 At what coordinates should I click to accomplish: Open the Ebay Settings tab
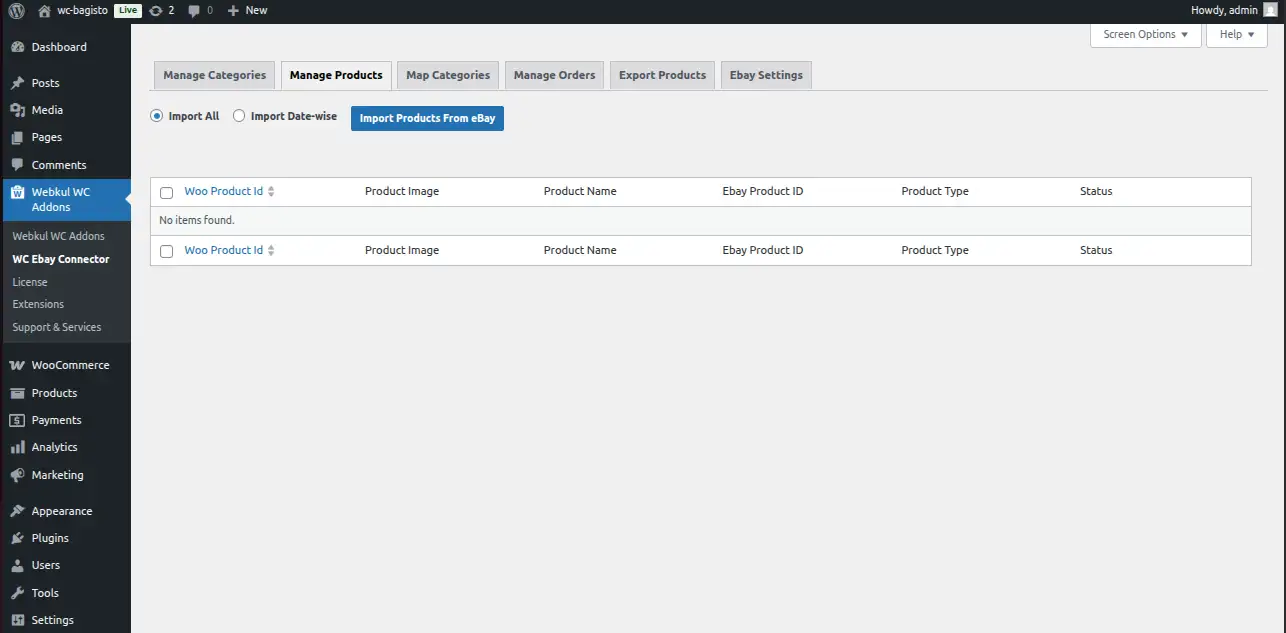click(x=765, y=74)
